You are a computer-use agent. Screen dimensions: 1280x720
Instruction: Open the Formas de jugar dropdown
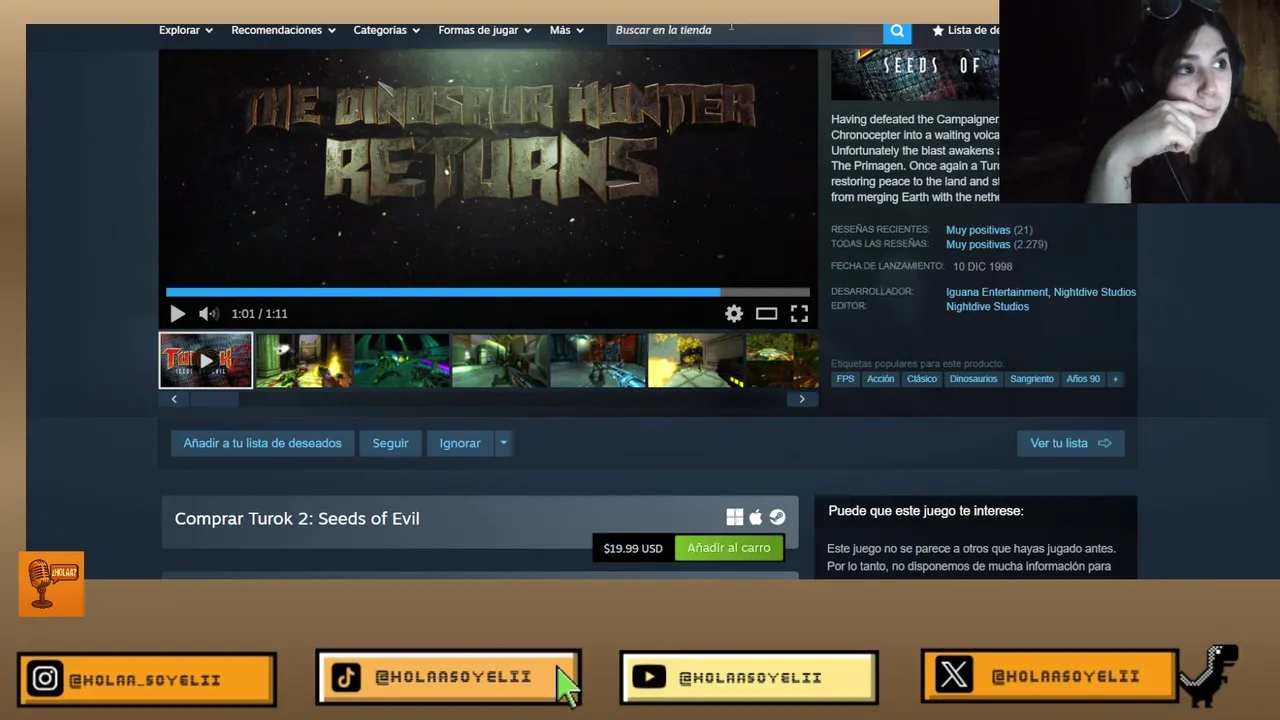485,30
